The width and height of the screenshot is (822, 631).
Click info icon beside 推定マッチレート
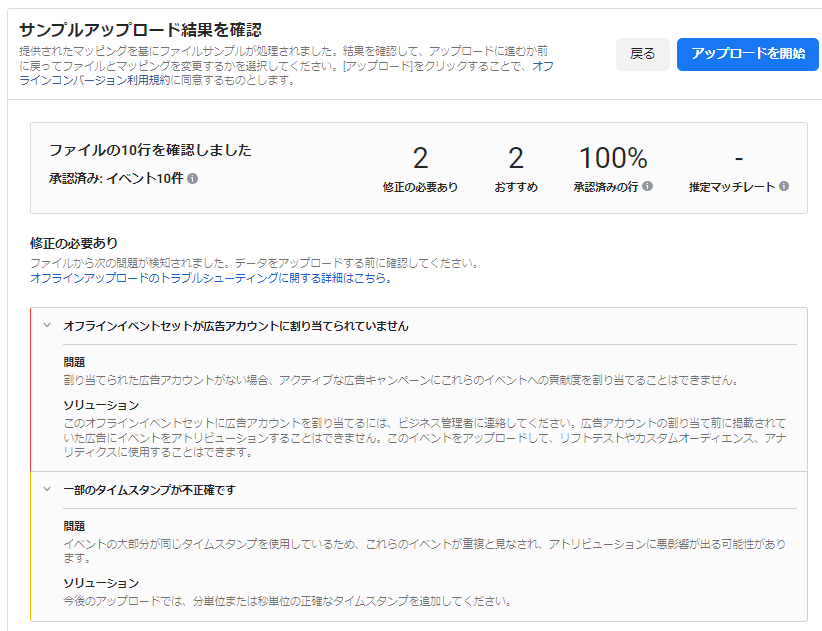pos(784,186)
